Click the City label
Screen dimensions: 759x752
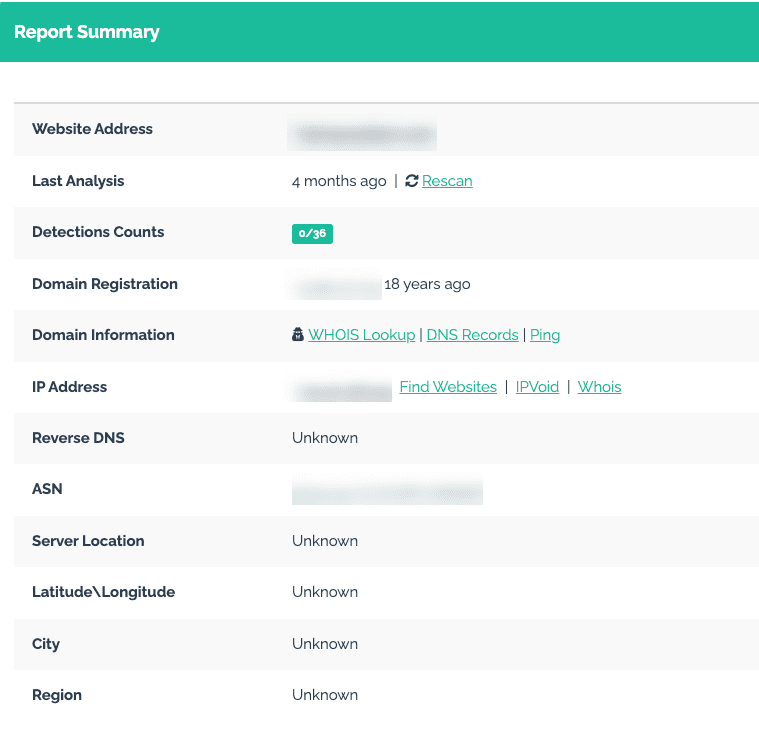(46, 644)
